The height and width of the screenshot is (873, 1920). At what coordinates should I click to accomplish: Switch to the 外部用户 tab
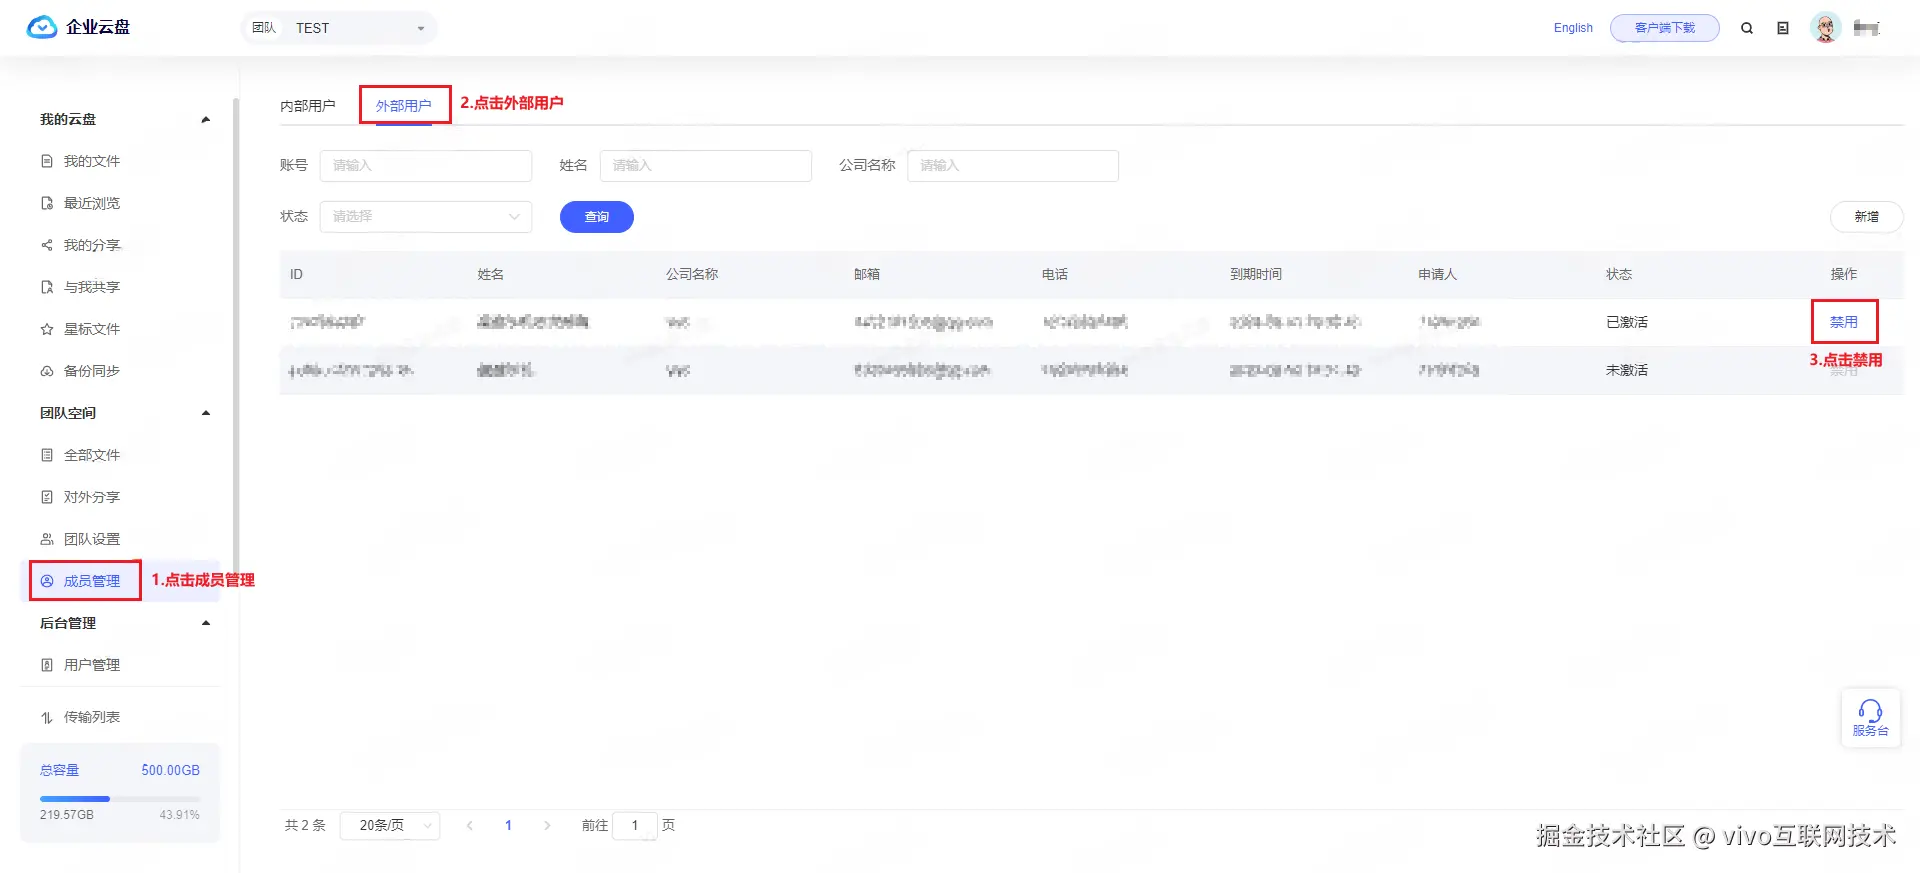coord(404,106)
